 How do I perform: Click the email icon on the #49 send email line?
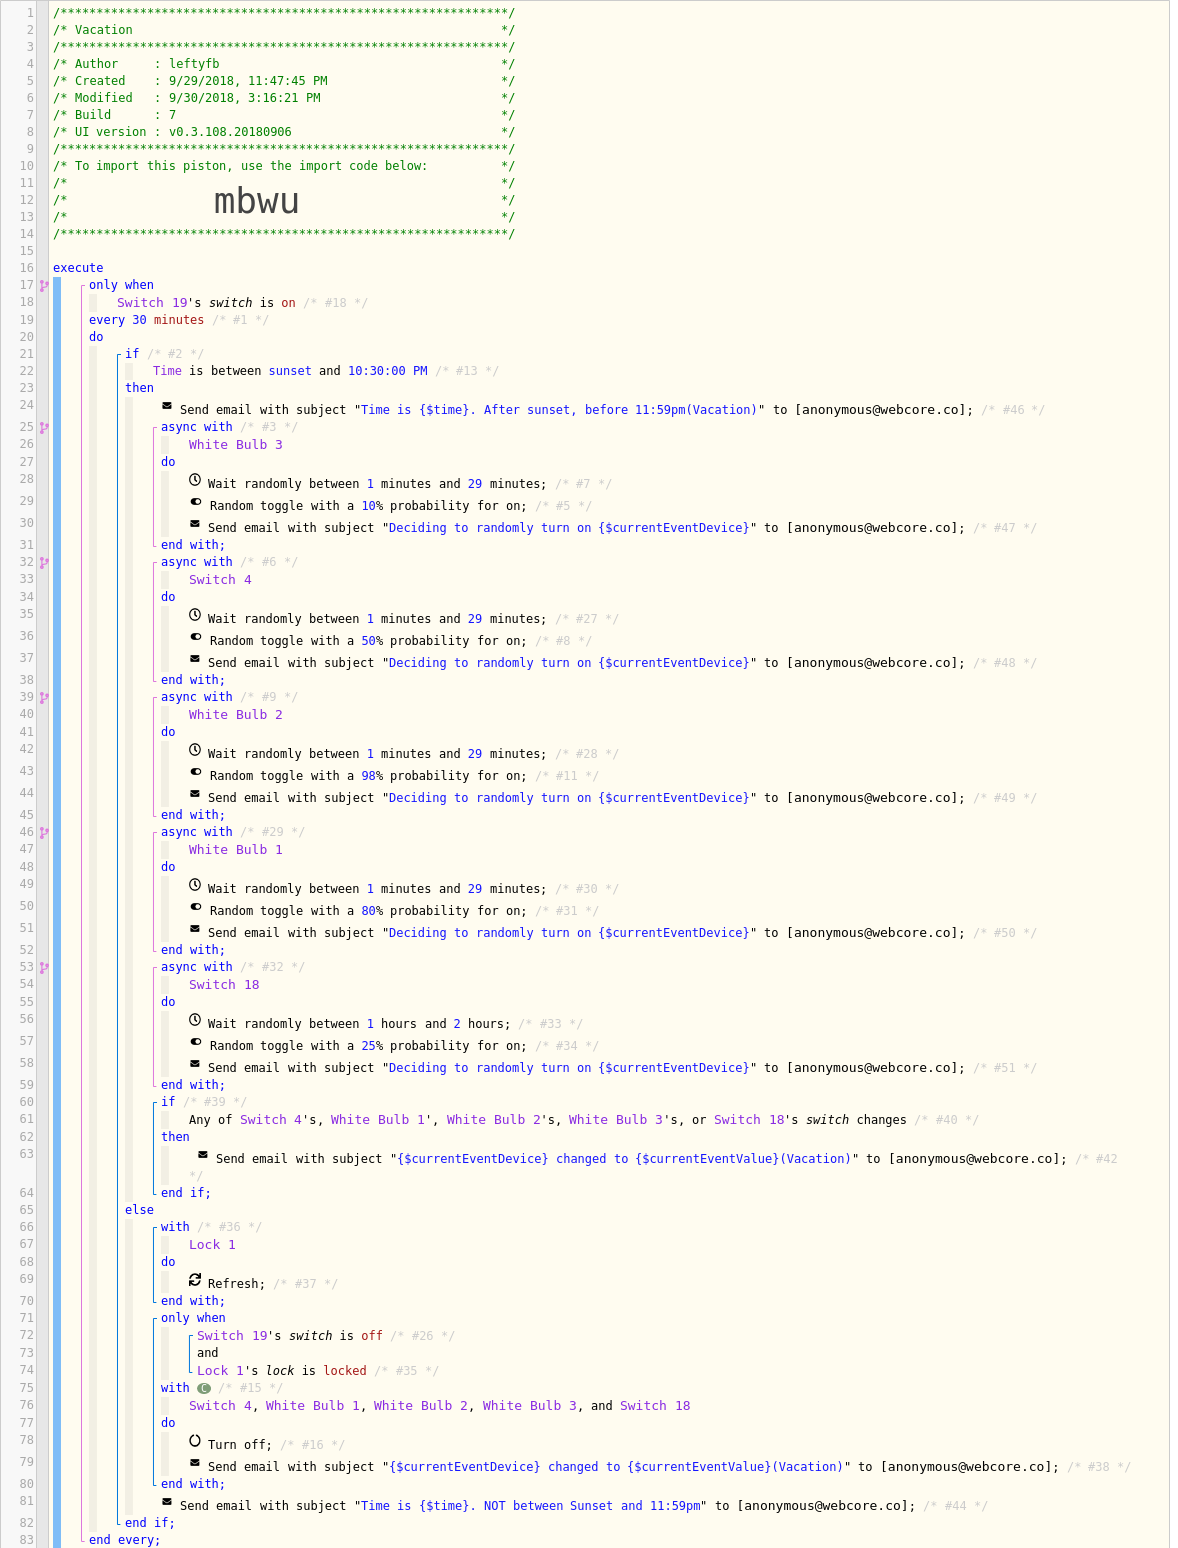tap(195, 795)
